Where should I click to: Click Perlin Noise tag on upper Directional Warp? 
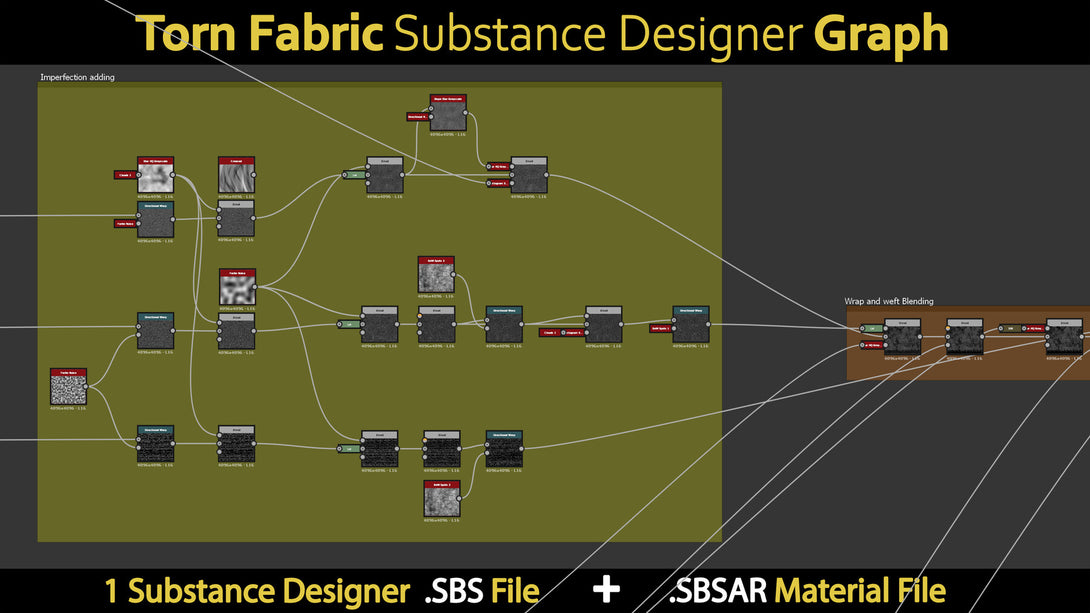pos(124,224)
